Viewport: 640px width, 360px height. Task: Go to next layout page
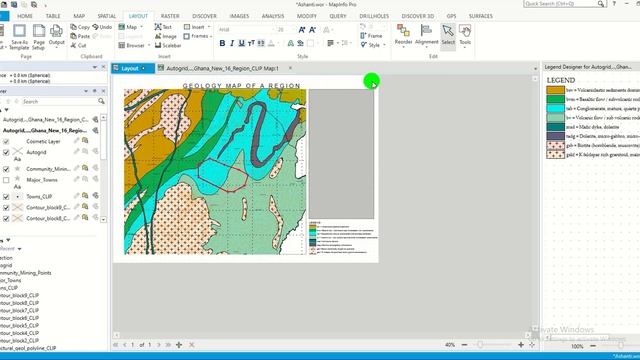[x=159, y=345]
